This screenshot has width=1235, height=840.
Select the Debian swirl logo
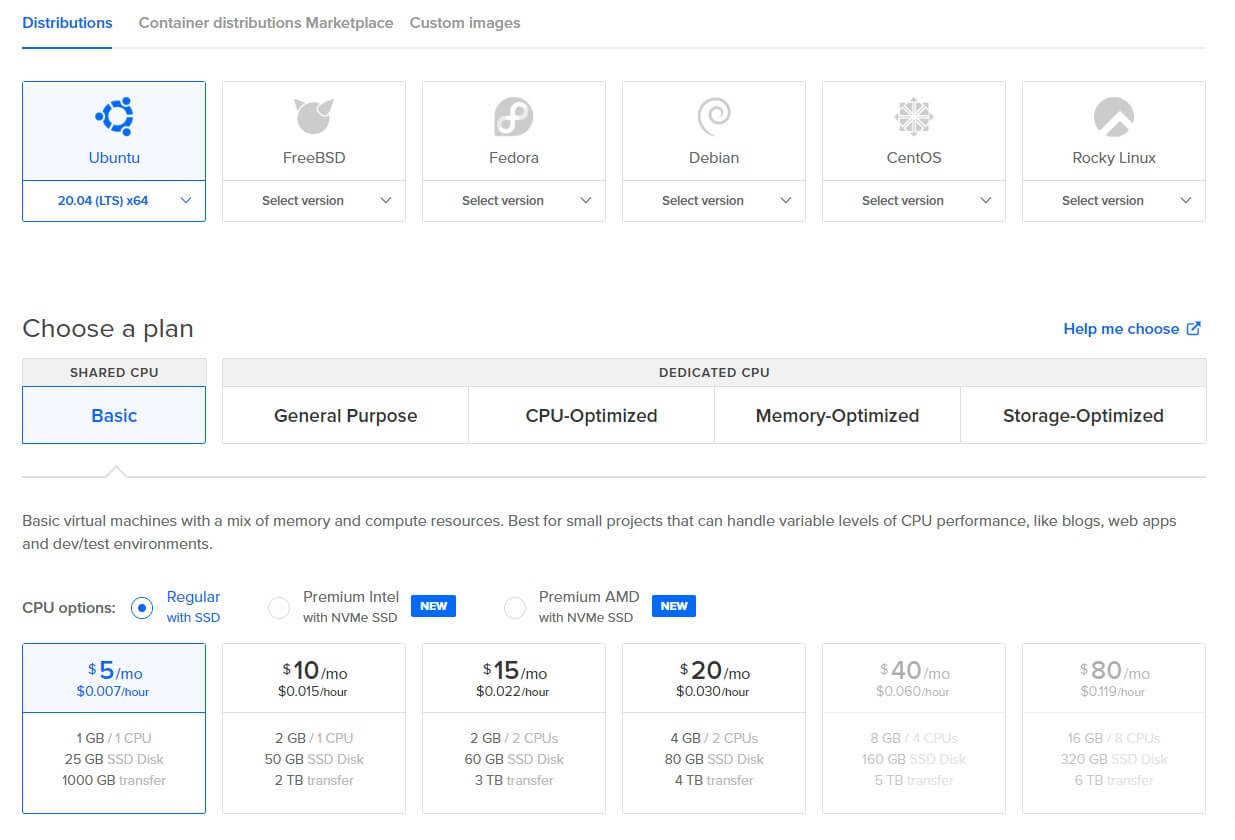click(714, 117)
